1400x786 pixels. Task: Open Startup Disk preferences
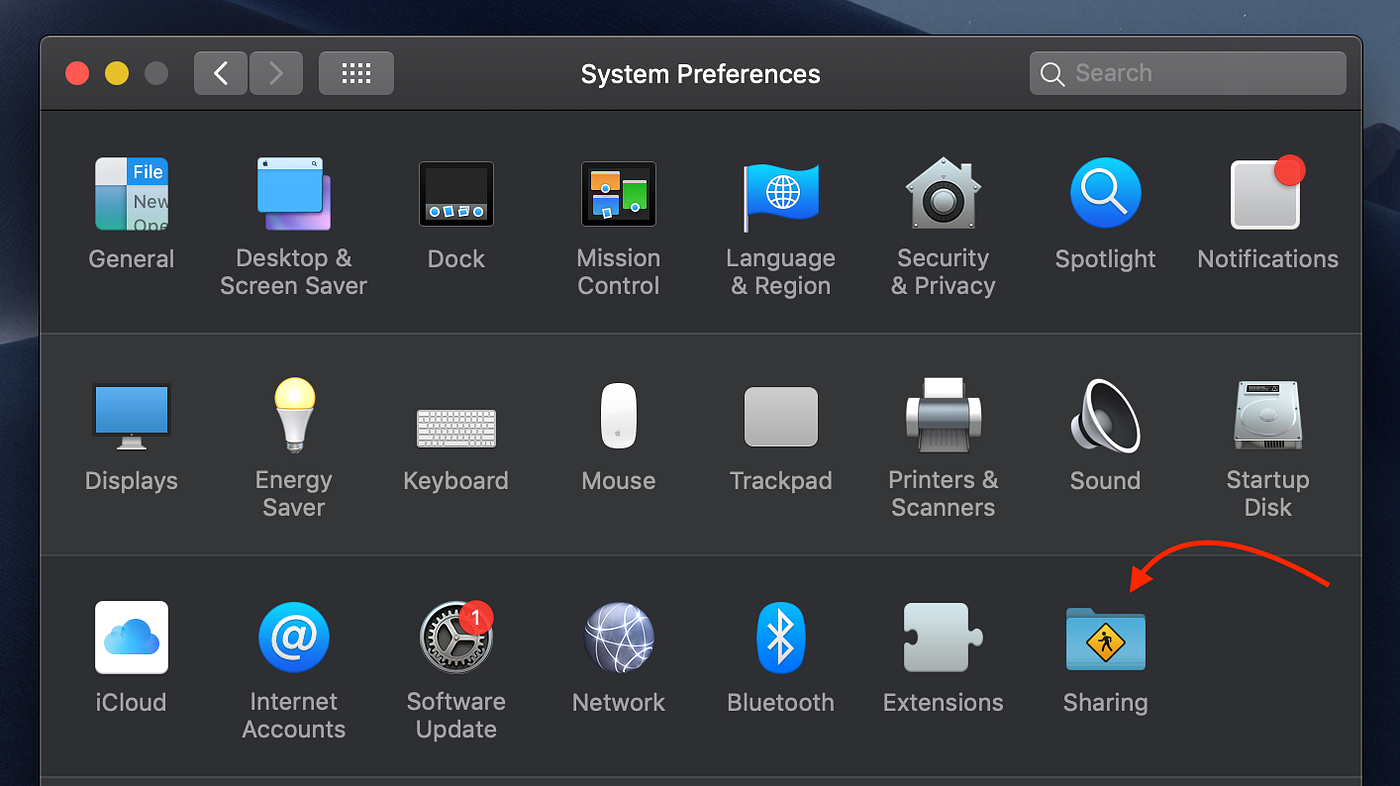pos(1266,416)
